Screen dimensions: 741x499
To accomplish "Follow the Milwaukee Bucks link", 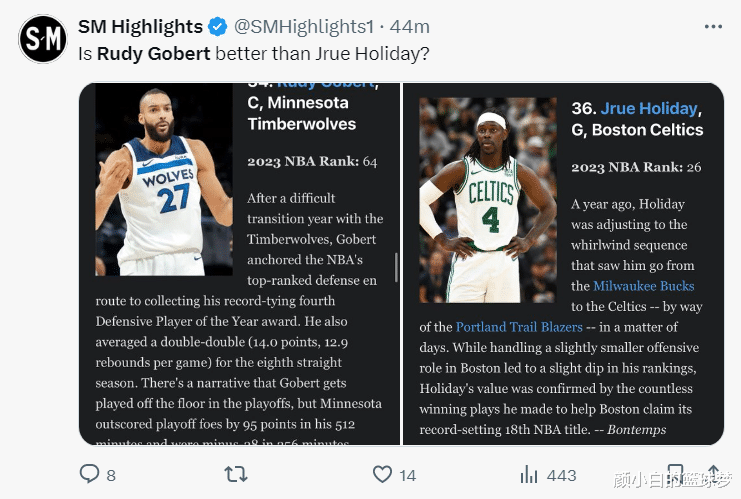I will (643, 286).
